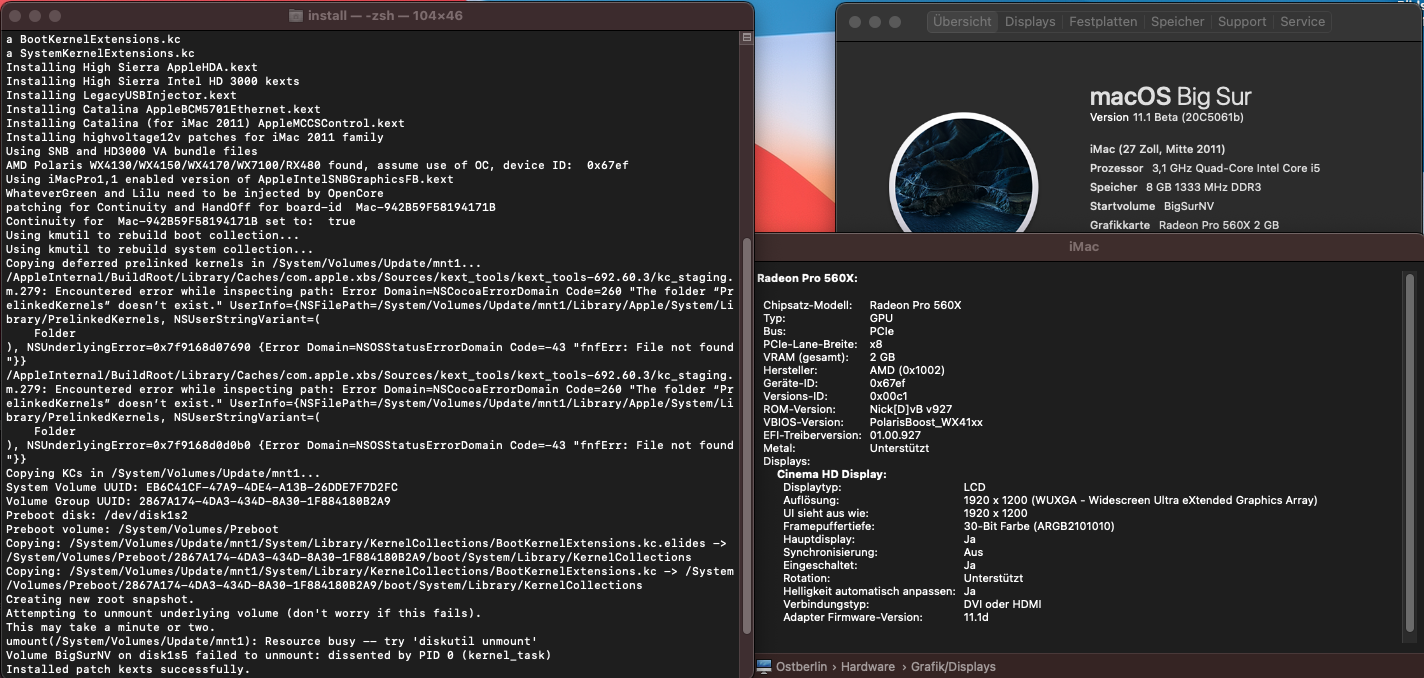Click the Displaytyp 'LCD' value
This screenshot has width=1424, height=678.
coord(974,487)
